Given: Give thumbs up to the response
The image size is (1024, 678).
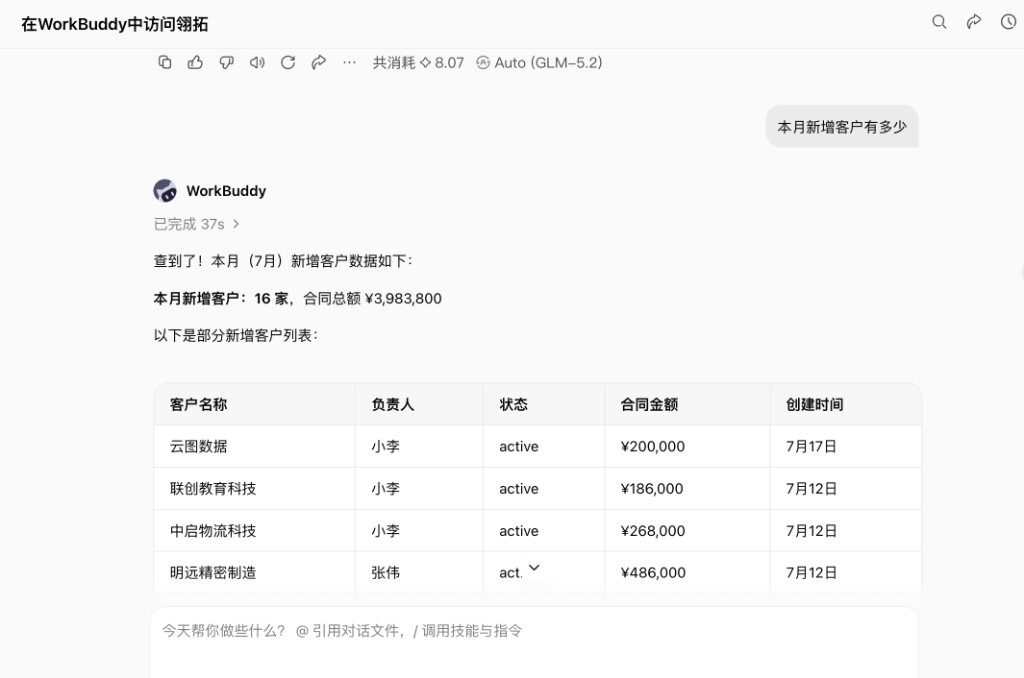Looking at the screenshot, I should [x=195, y=62].
